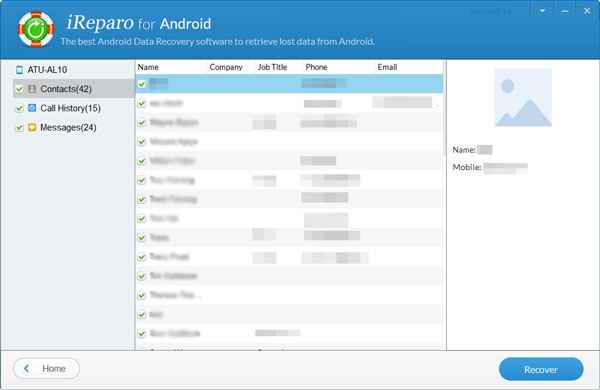The image size is (600, 390).
Task: Uncheck the highlighted first contact row checkbox
Action: point(142,84)
